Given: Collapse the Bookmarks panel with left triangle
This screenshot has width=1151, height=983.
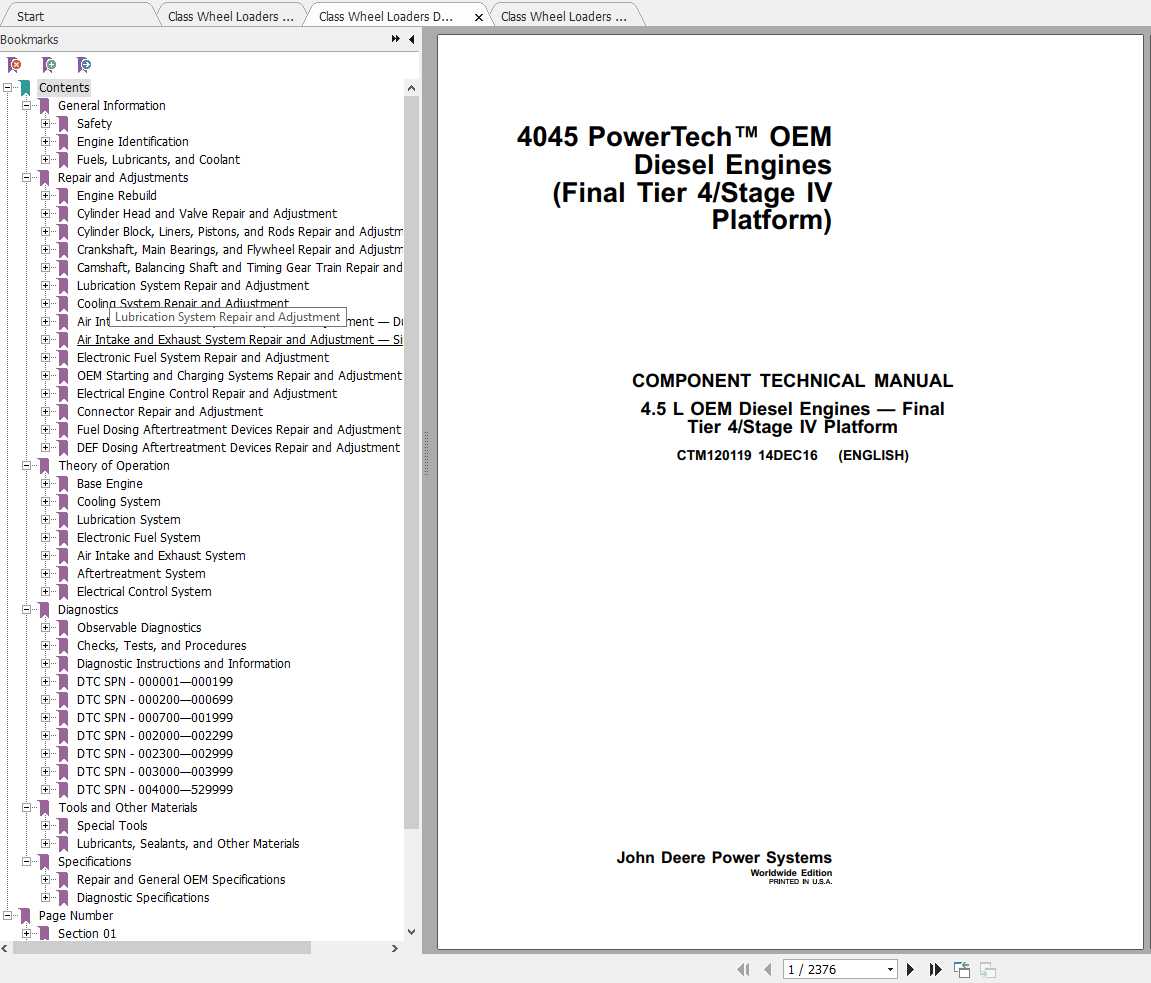Looking at the screenshot, I should 412,39.
